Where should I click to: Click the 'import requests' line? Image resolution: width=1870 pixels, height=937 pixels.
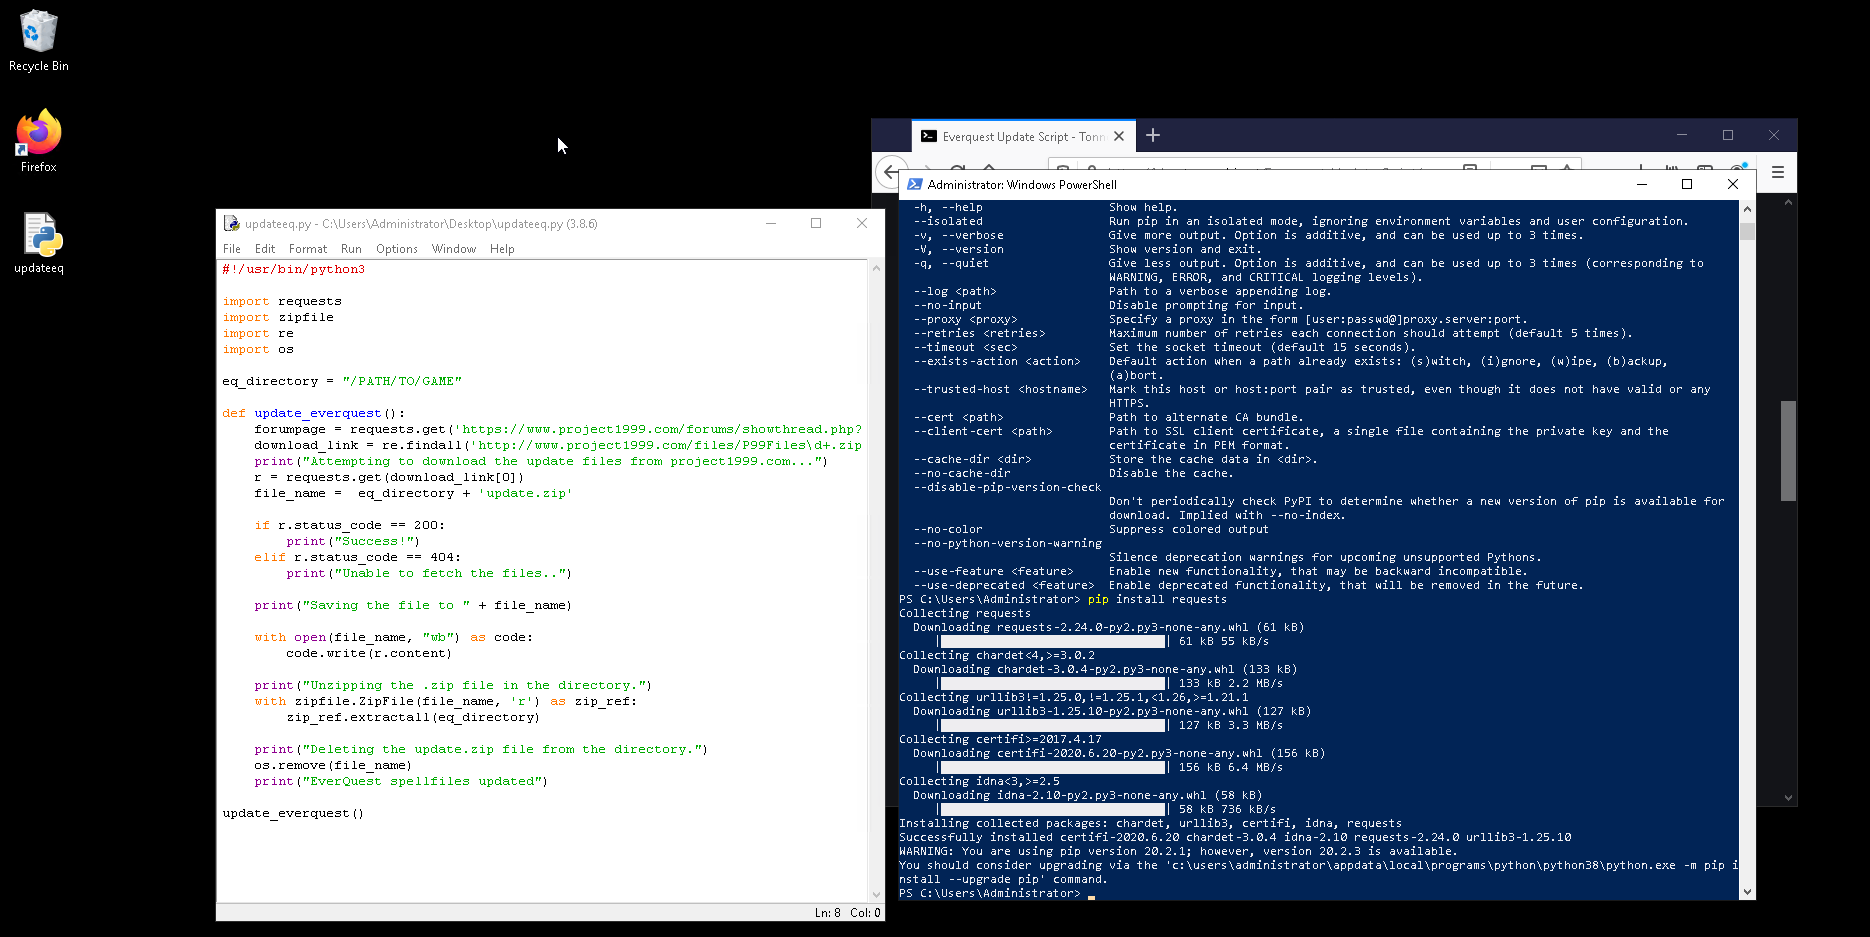(x=282, y=302)
